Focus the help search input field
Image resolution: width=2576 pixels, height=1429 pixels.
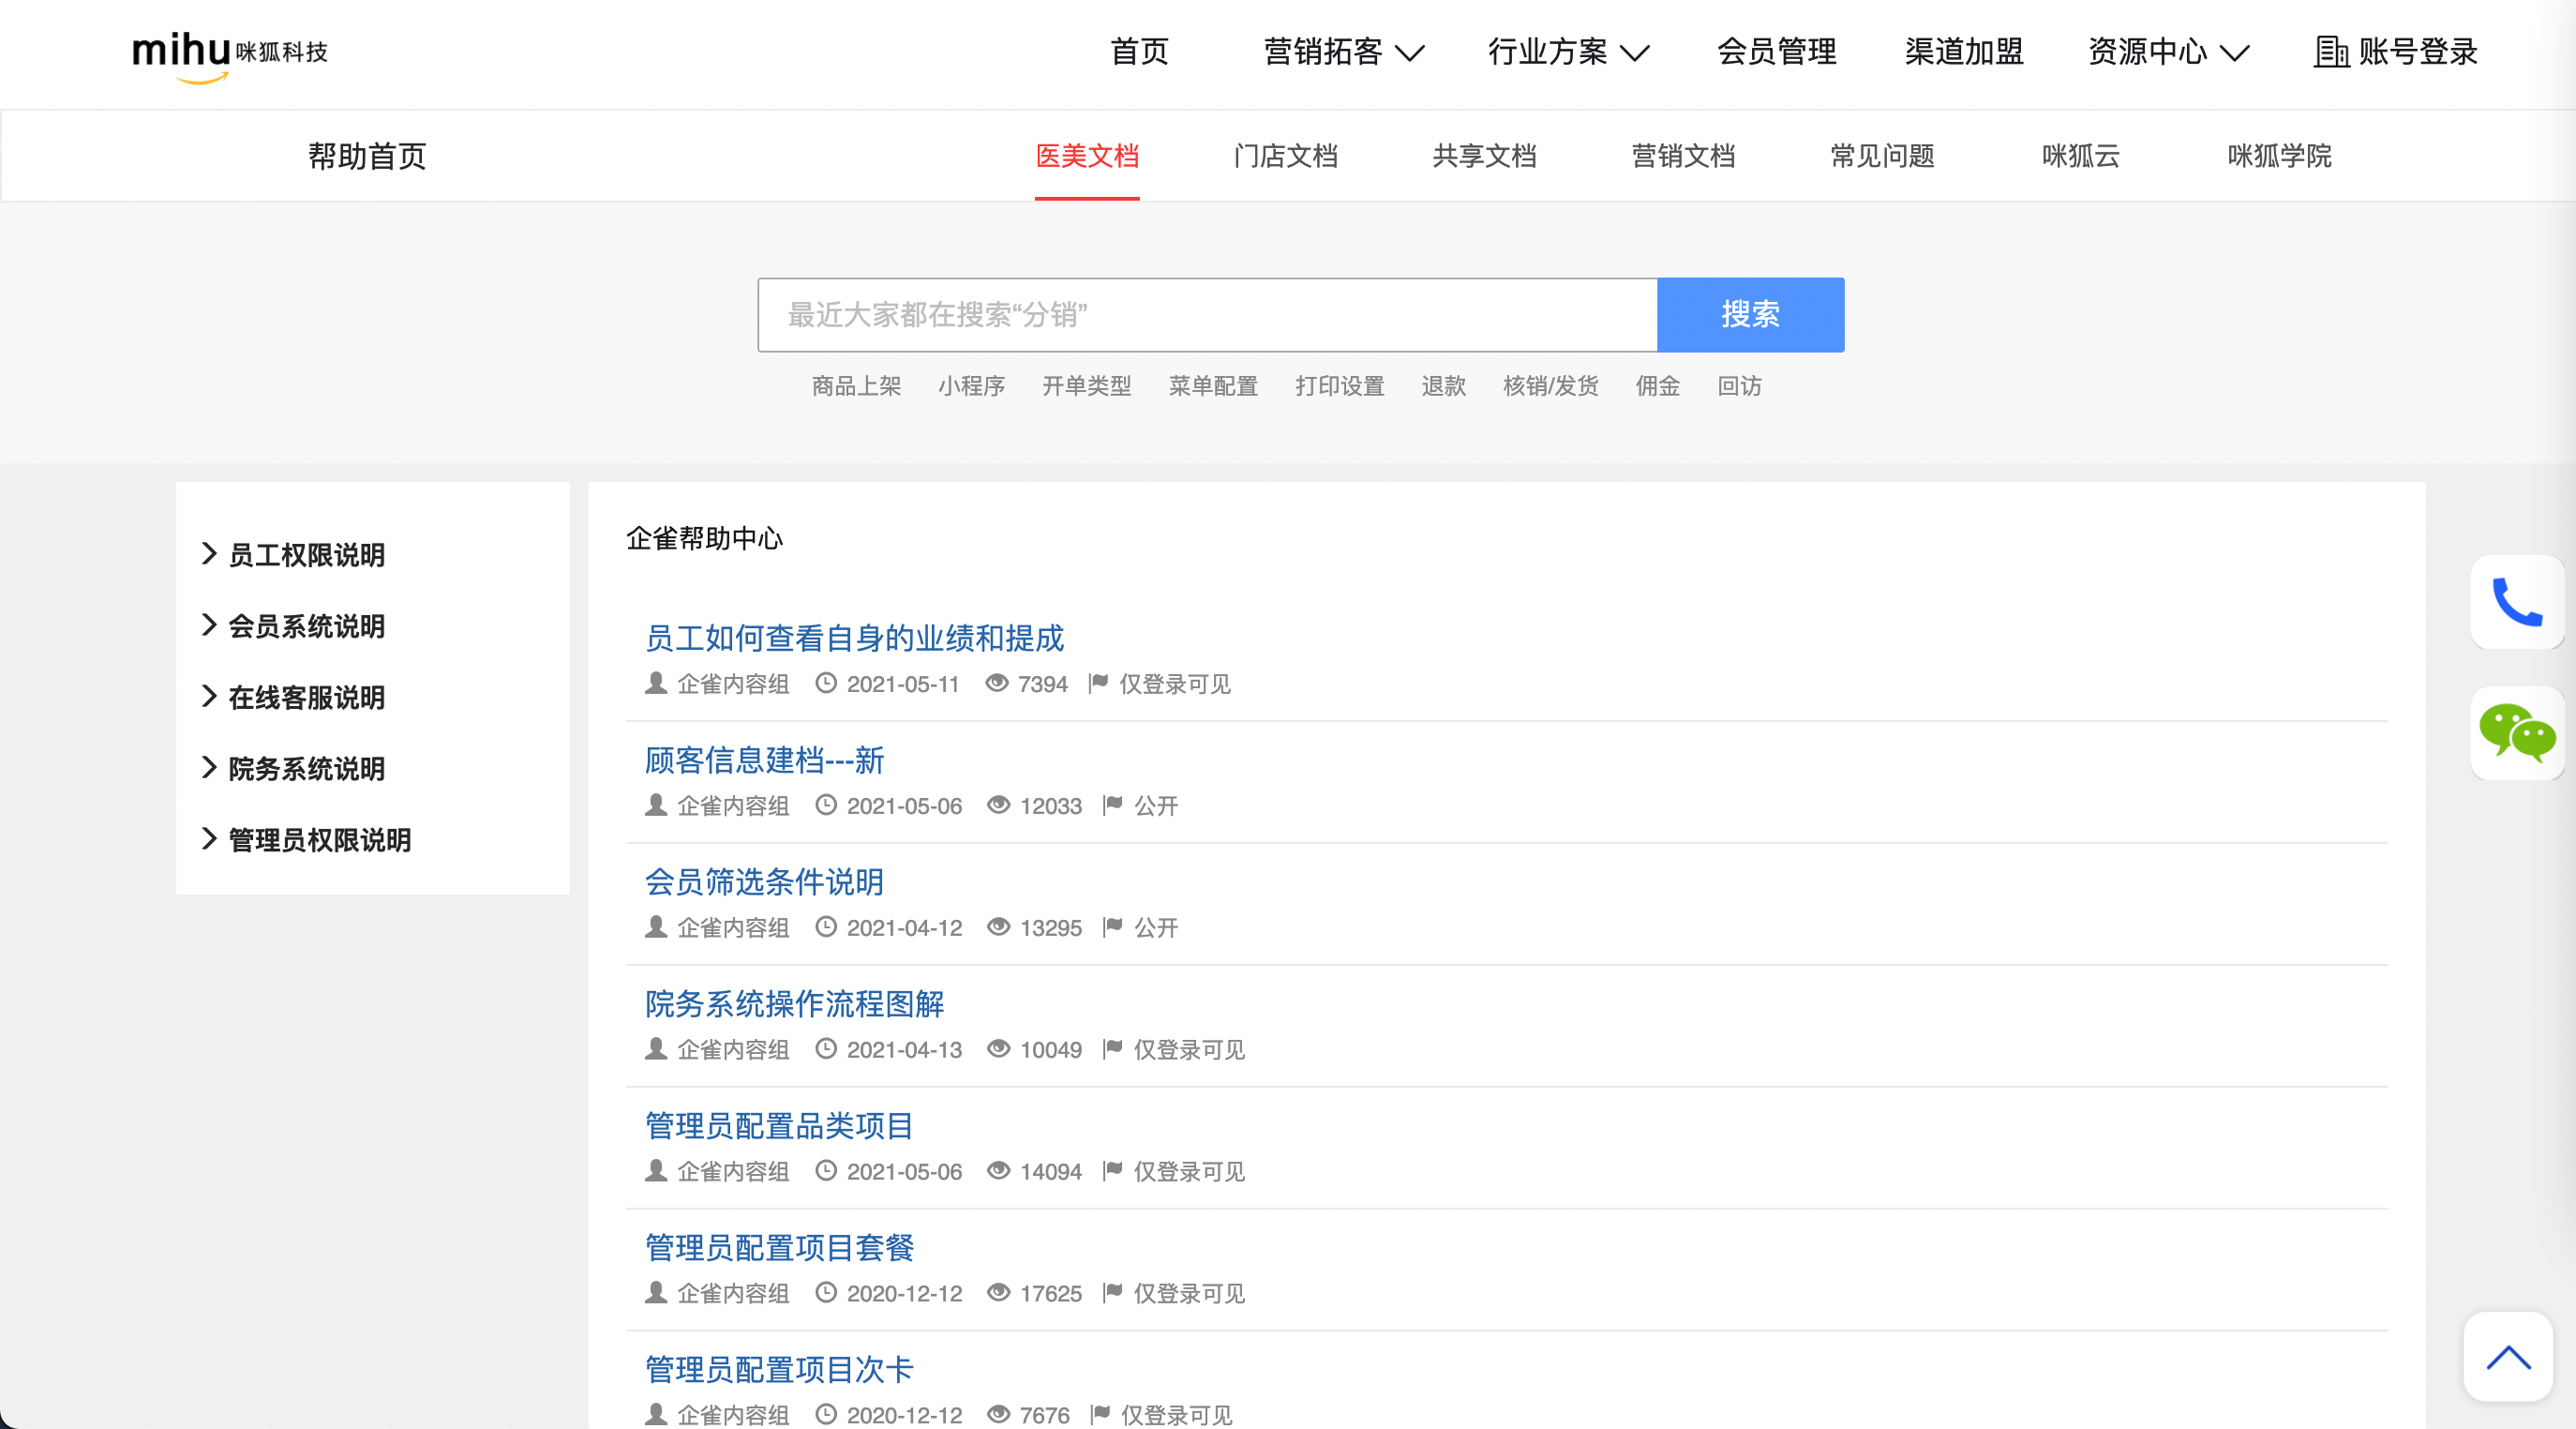pyautogui.click(x=1206, y=315)
